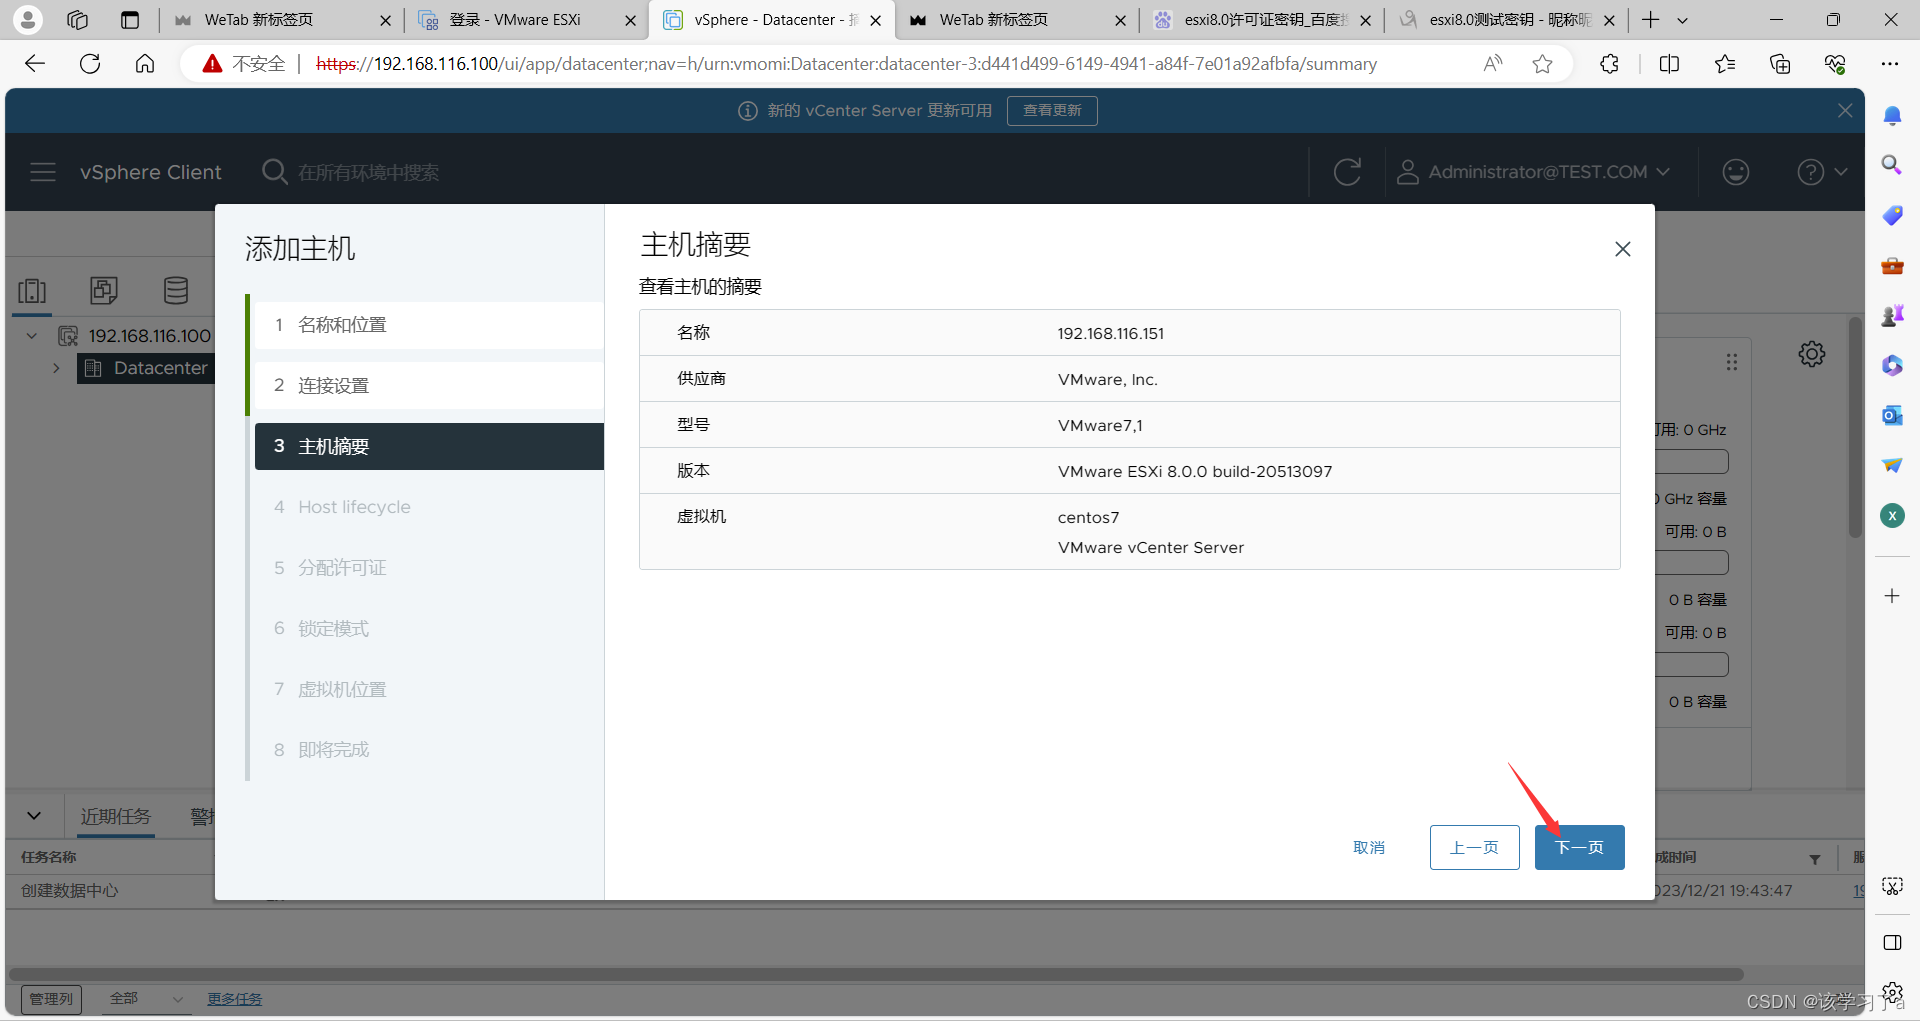Open tab search dropdown arrow
This screenshot has height=1021, width=1920.
click(1682, 20)
